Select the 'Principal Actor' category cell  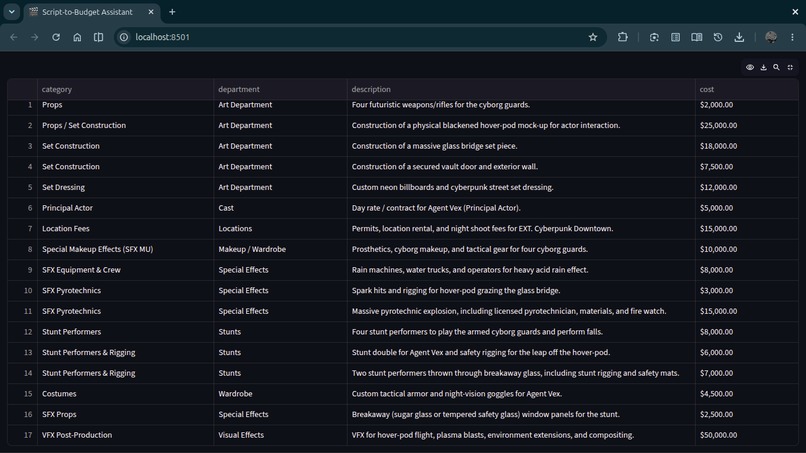point(125,208)
